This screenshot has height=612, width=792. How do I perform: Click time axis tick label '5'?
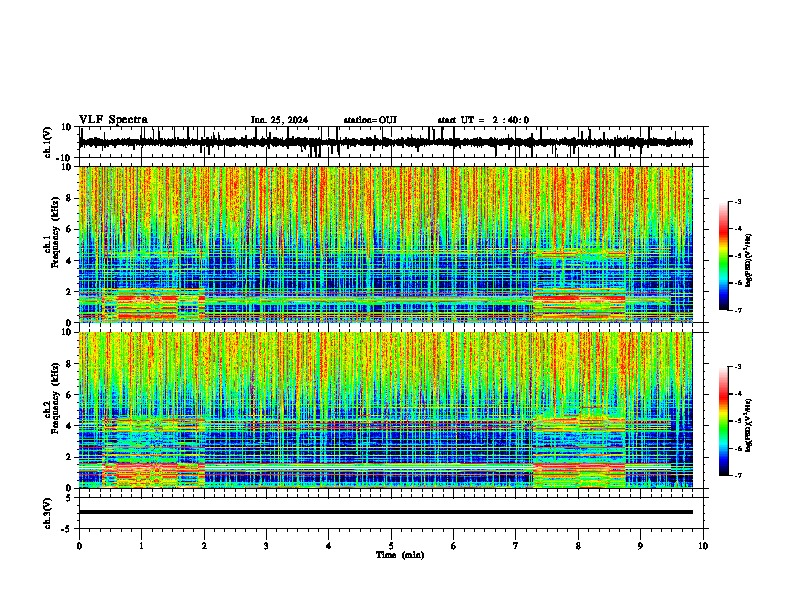click(391, 546)
